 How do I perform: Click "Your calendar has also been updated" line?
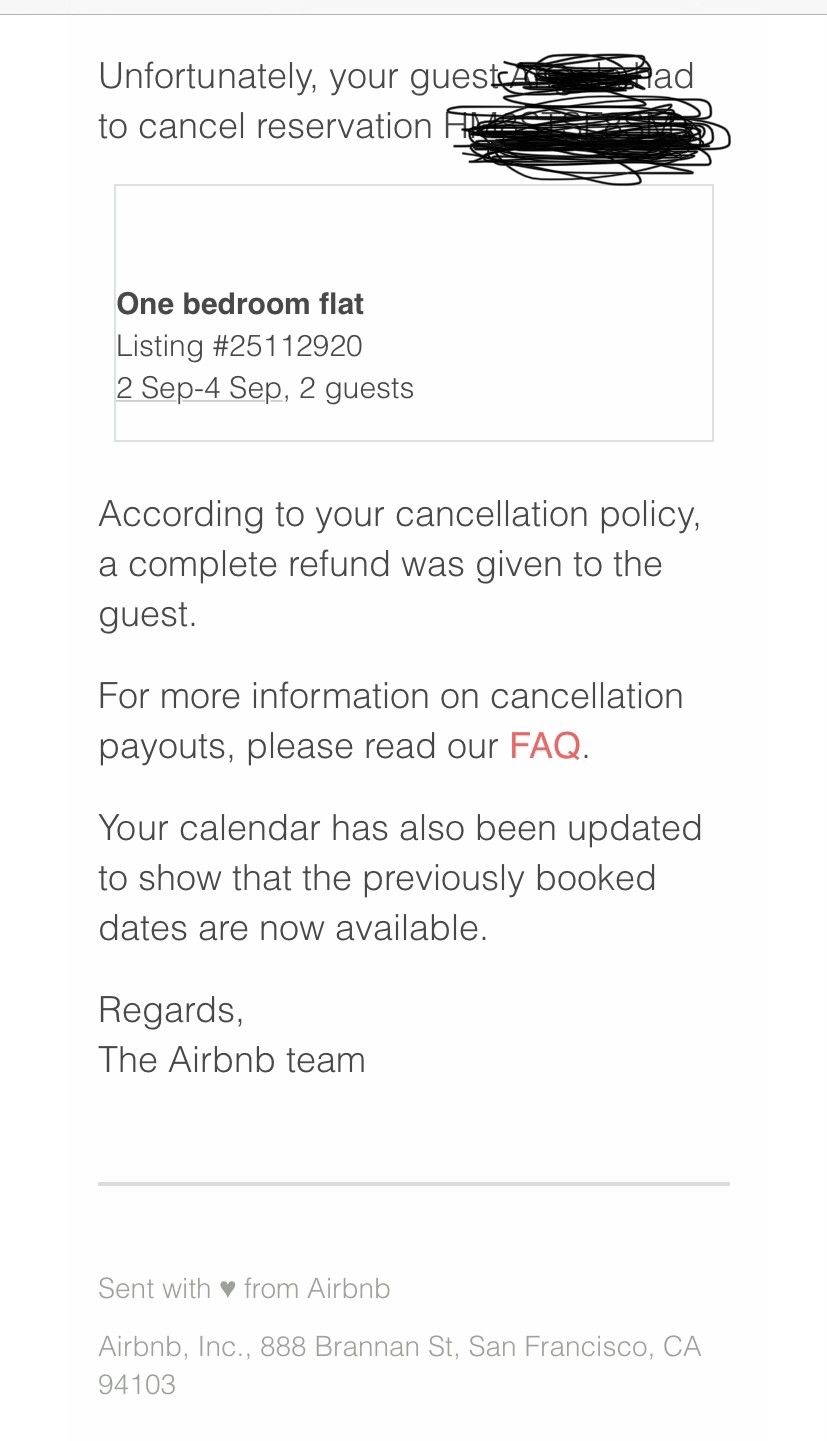click(400, 828)
